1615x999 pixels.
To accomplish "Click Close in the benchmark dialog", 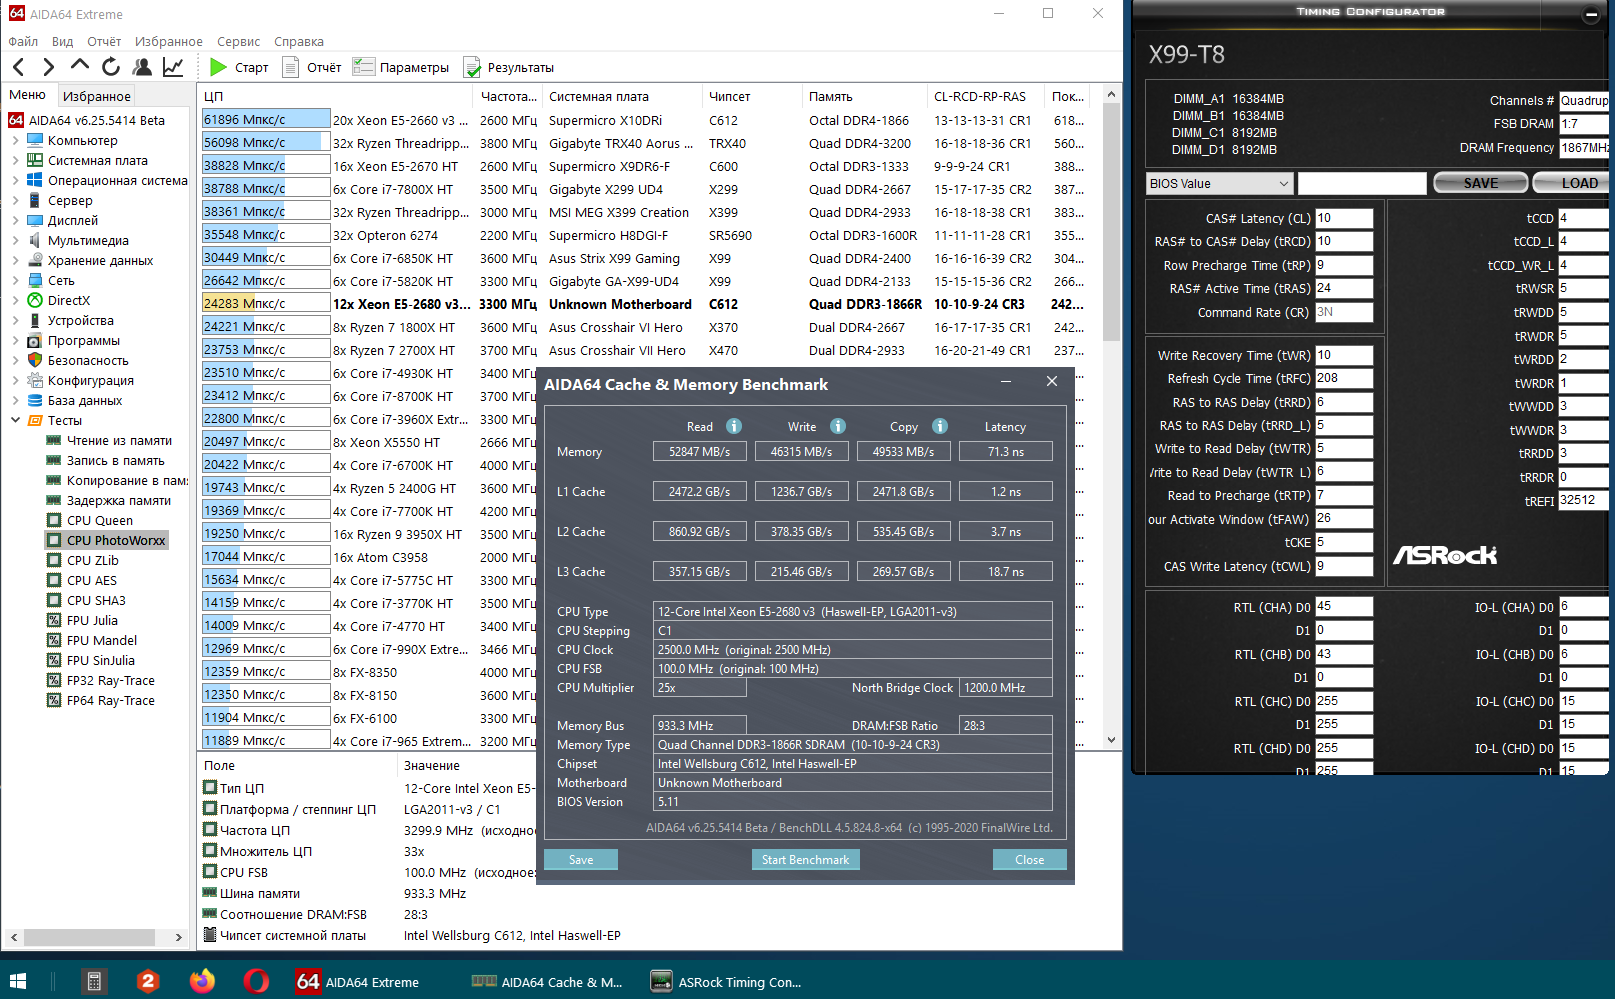I will (x=1029, y=860).
